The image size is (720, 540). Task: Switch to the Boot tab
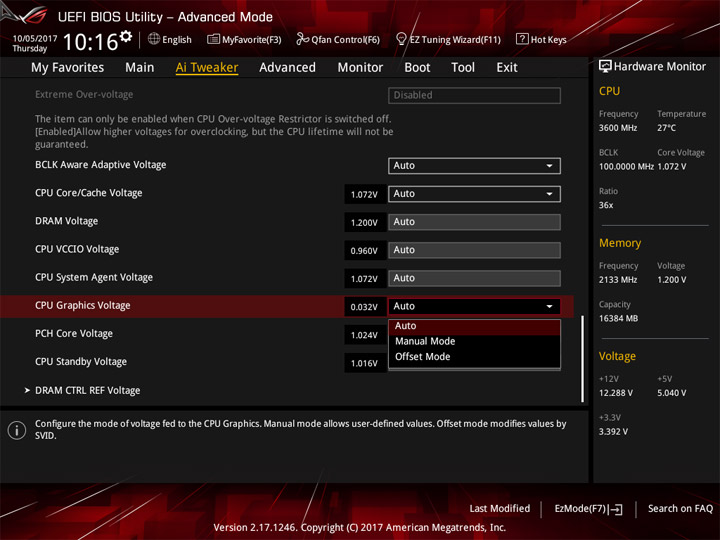(417, 68)
